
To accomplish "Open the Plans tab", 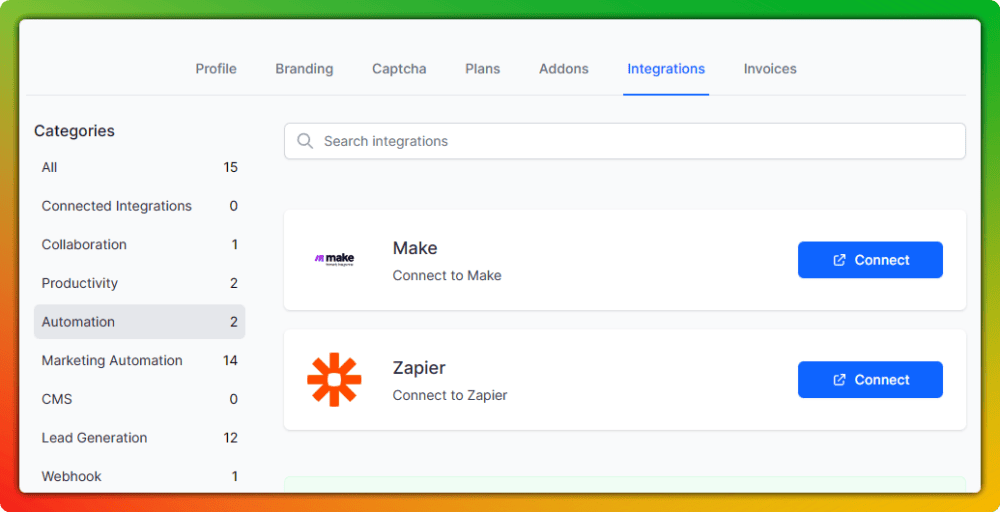I will pyautogui.click(x=482, y=69).
